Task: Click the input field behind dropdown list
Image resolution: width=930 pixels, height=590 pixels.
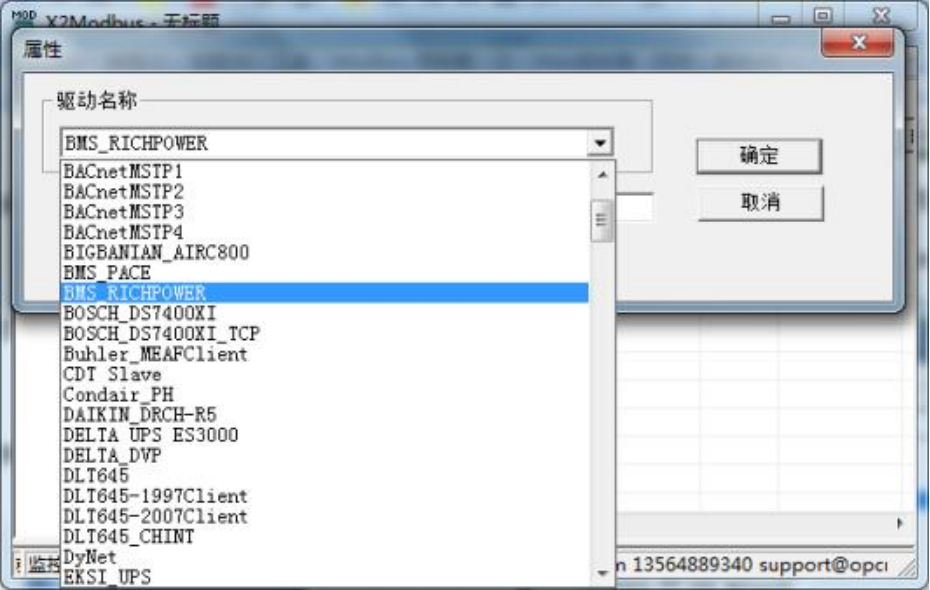Action: pos(634,208)
